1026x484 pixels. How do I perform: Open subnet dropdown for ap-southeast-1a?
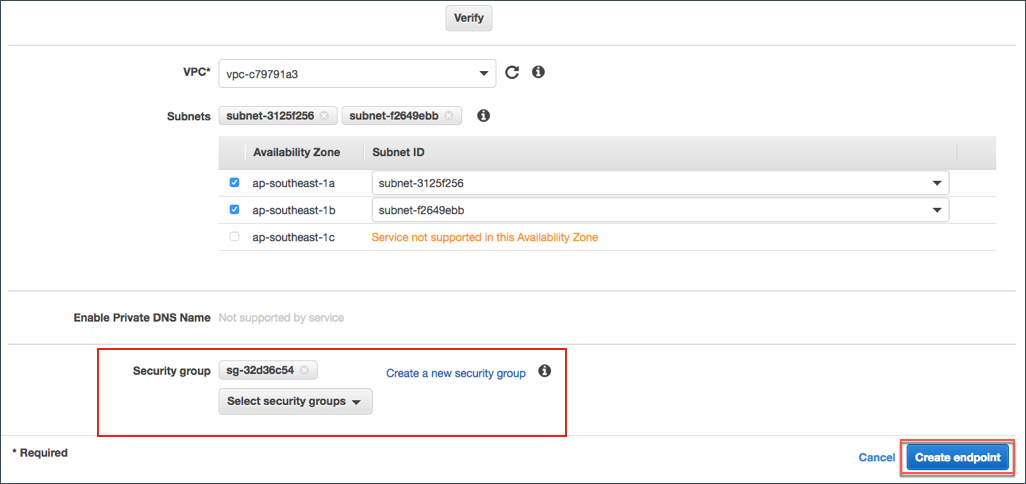coord(659,184)
